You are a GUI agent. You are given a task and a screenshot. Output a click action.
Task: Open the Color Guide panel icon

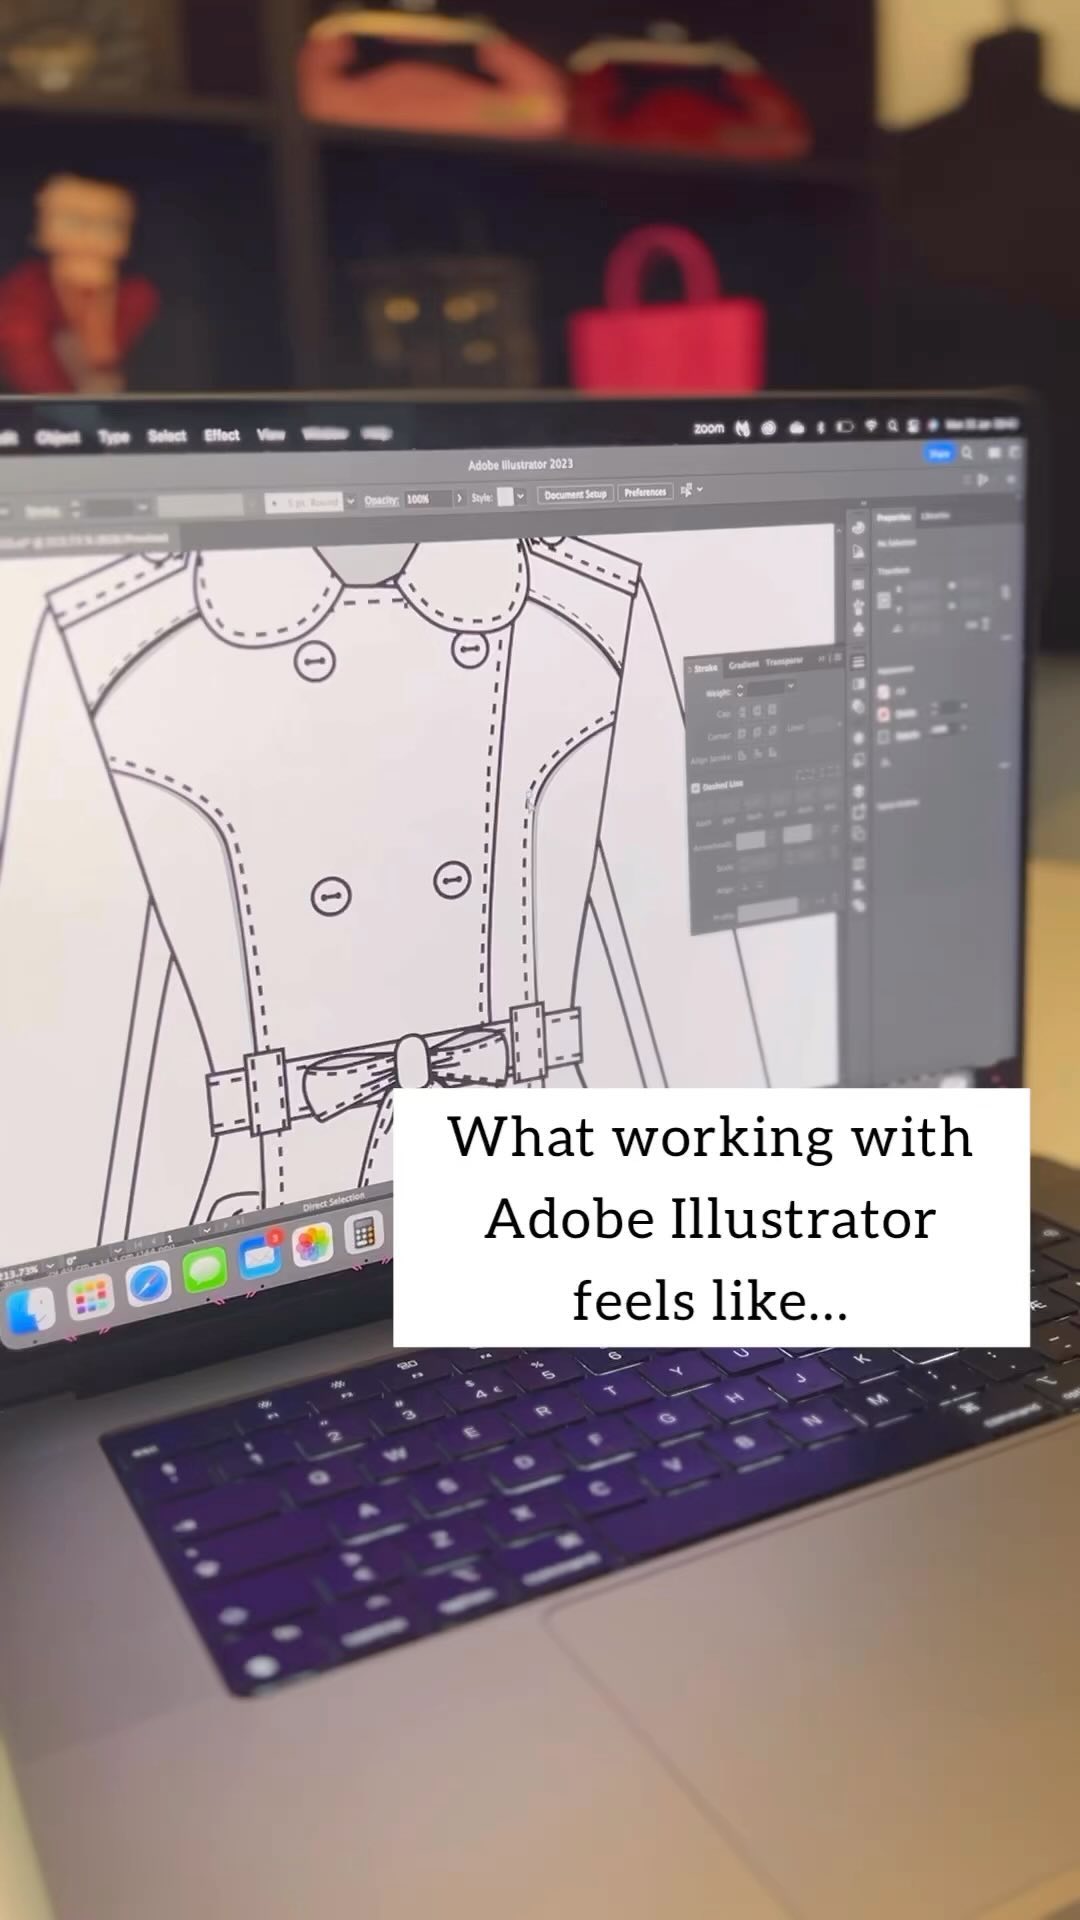pos(858,551)
